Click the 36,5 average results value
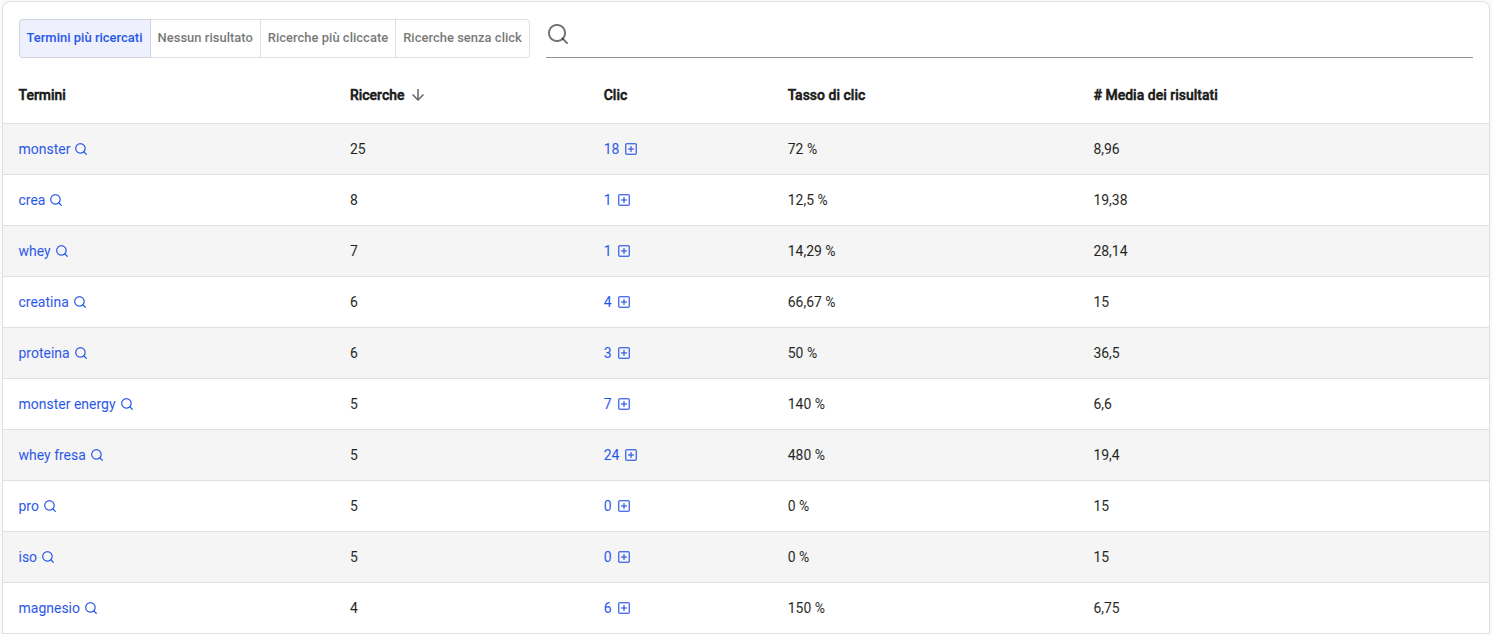 1106,353
